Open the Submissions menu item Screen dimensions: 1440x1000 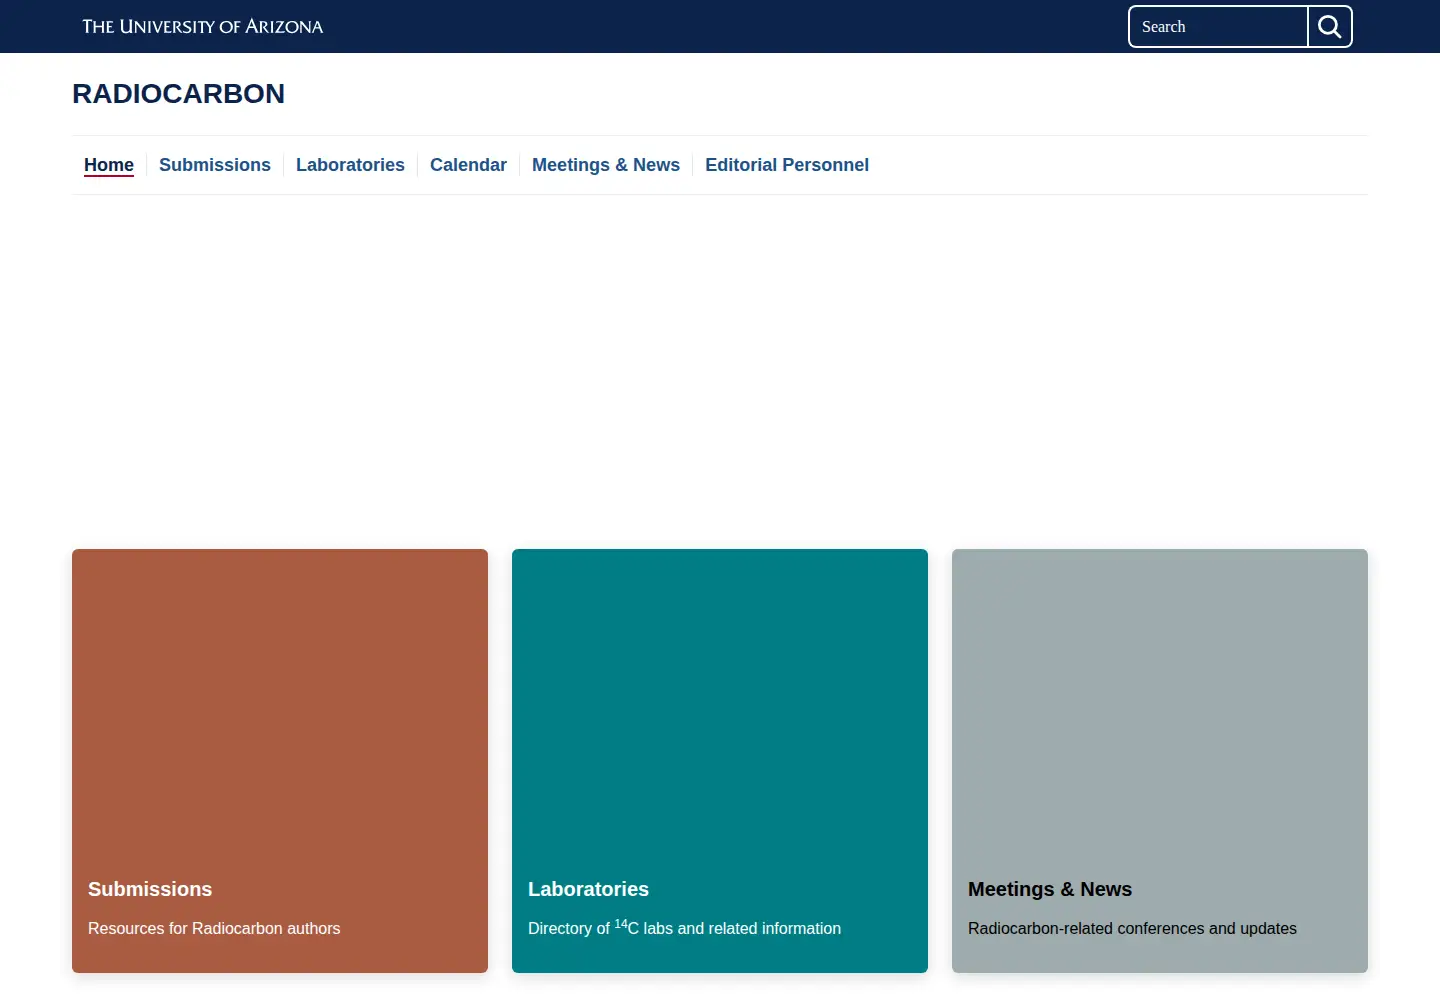[215, 165]
